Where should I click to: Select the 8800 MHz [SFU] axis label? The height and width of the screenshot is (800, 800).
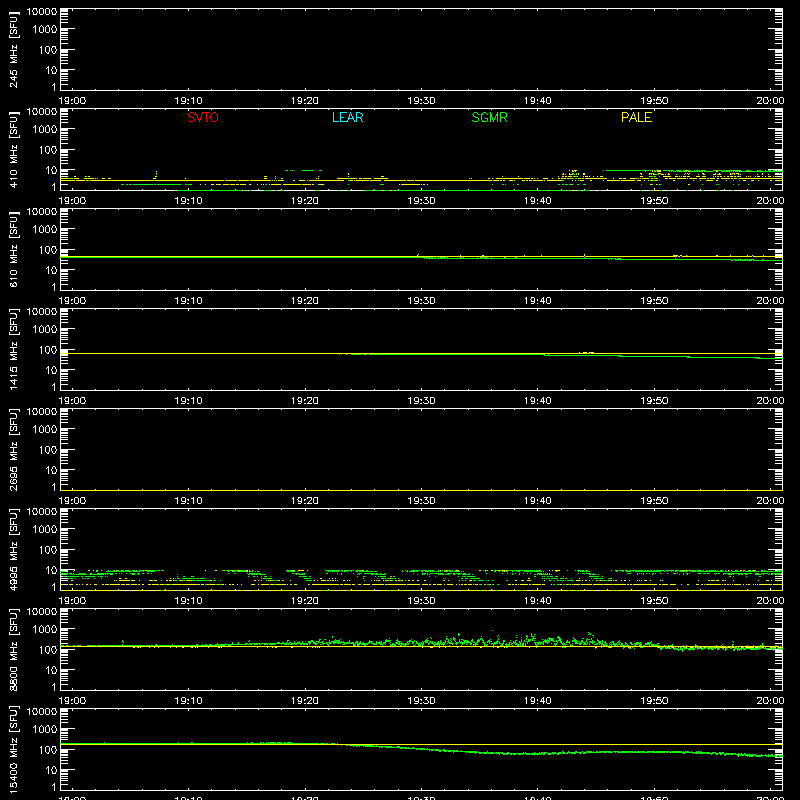point(13,649)
